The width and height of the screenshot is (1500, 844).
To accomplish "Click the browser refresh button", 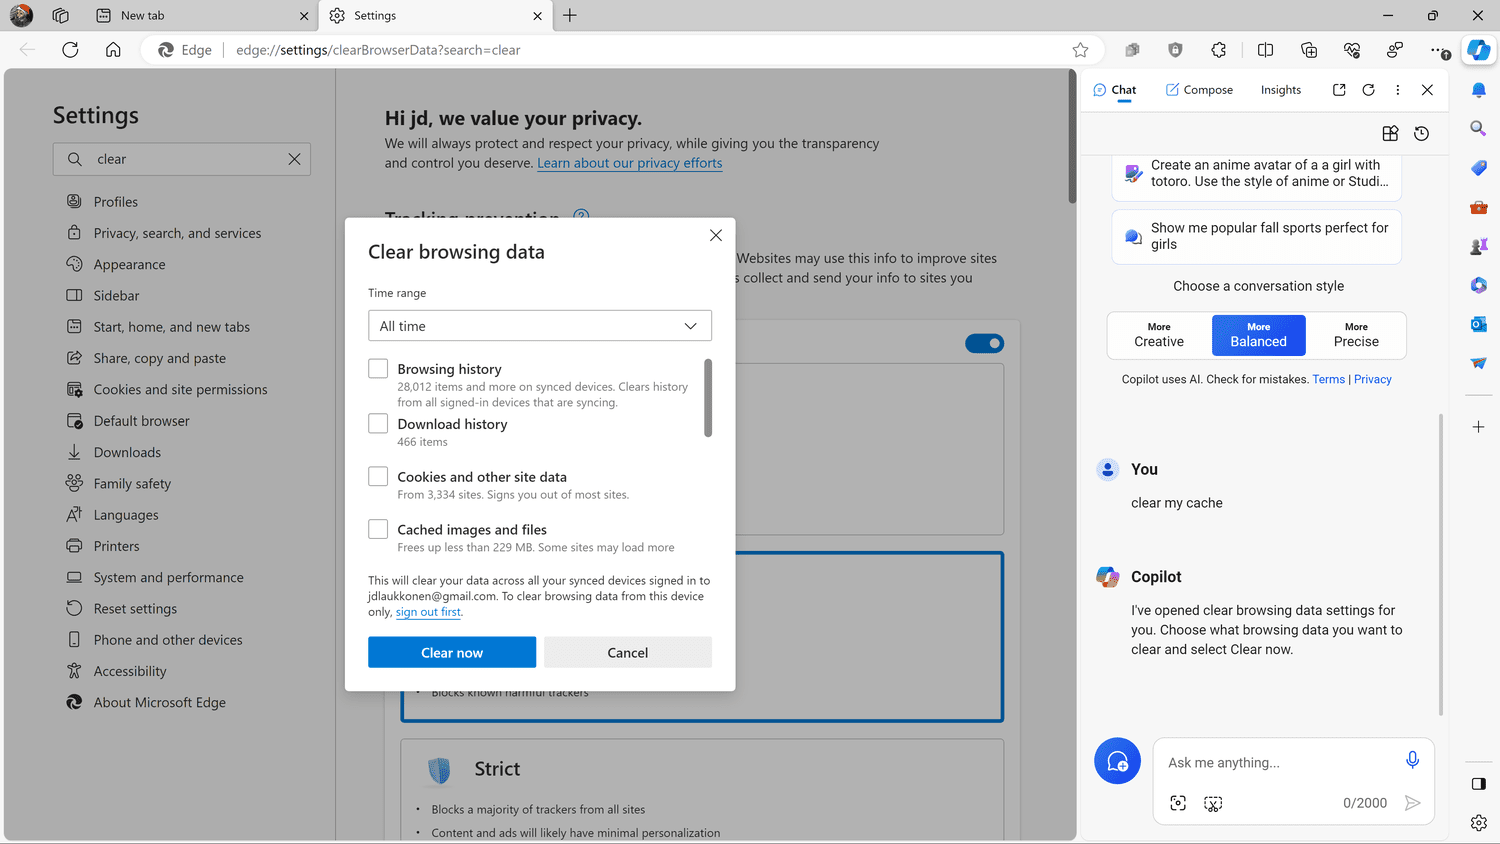I will coord(70,50).
